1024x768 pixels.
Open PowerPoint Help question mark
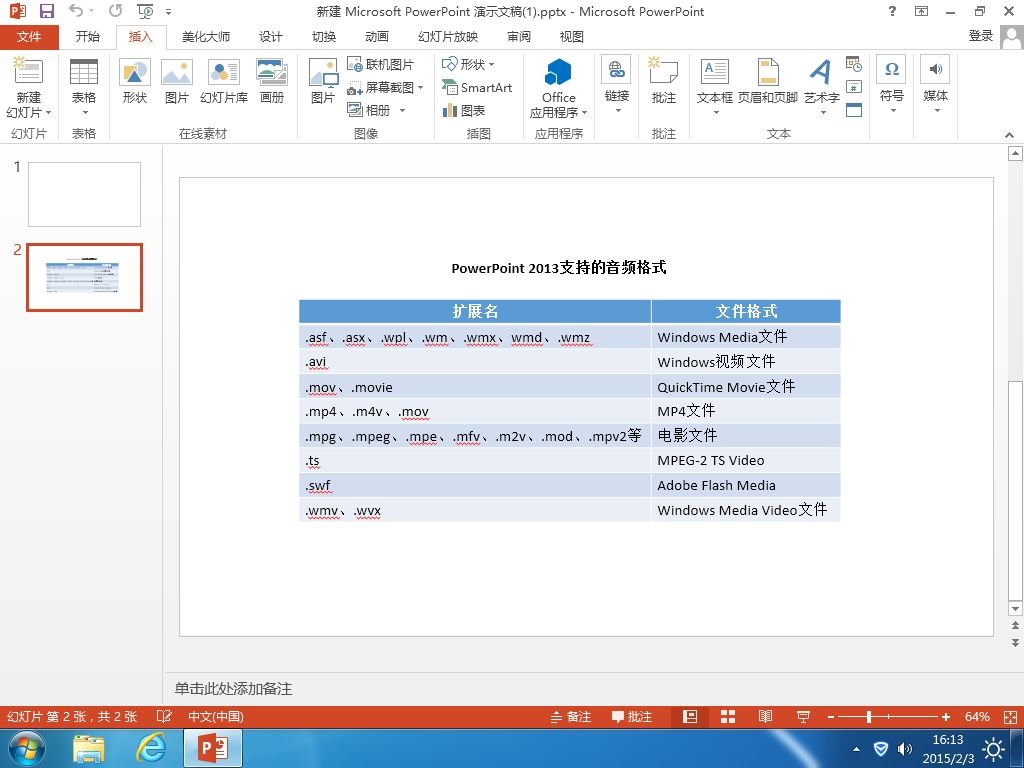[x=892, y=11]
